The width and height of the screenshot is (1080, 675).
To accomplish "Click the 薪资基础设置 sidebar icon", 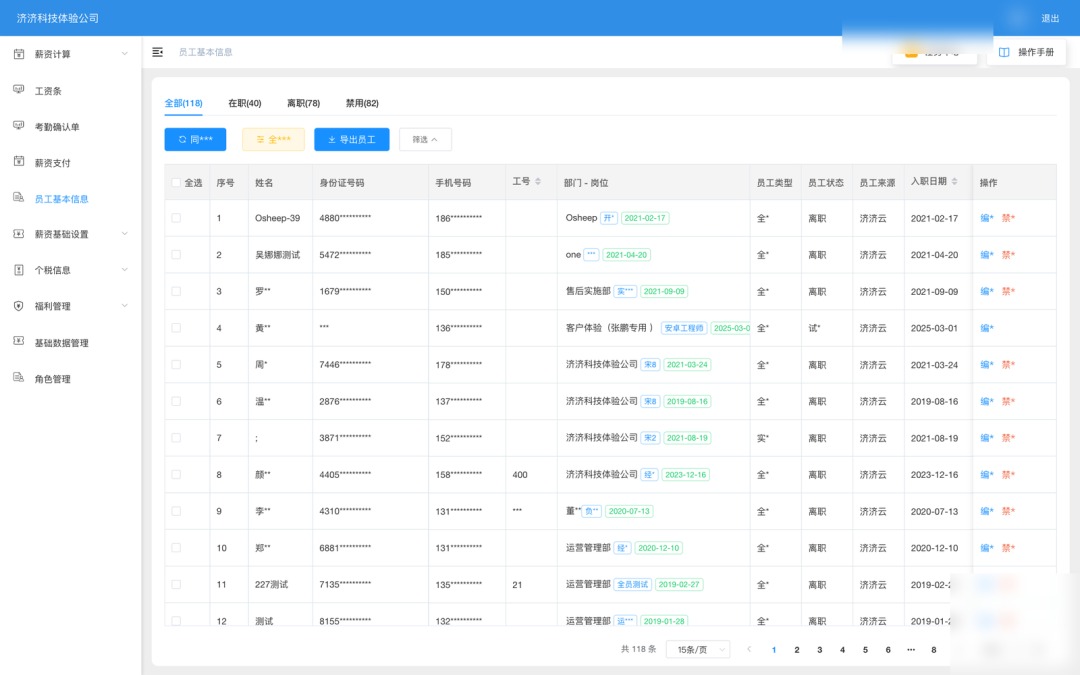I will pos(19,233).
